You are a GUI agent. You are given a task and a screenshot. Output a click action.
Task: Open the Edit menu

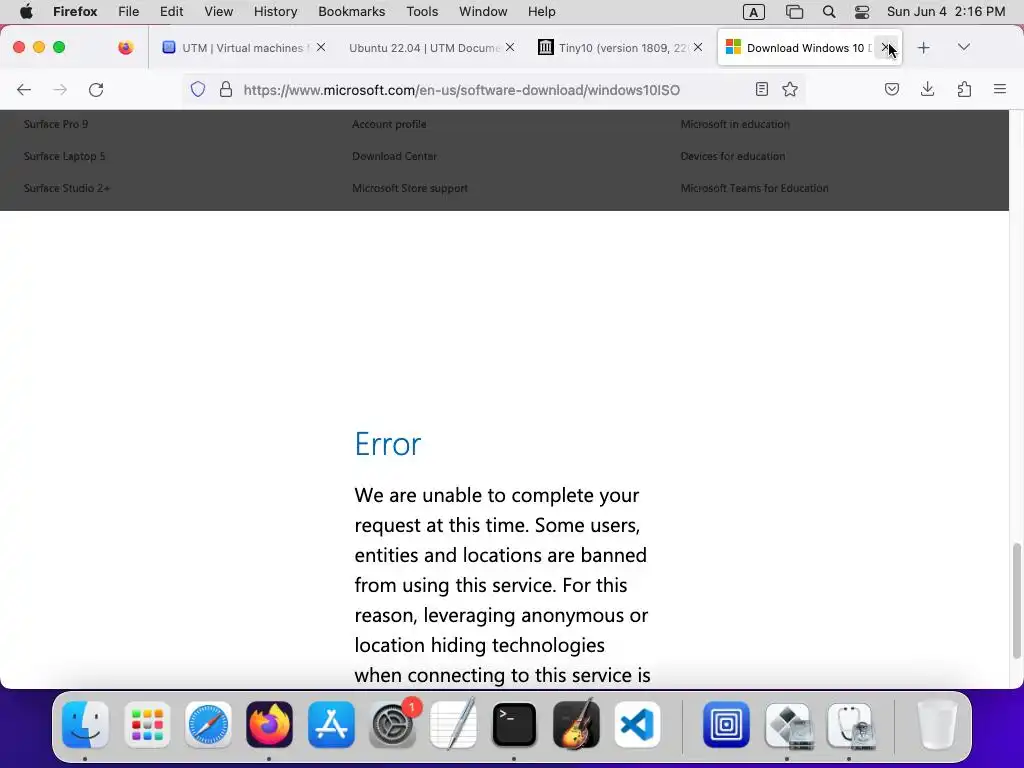171,12
